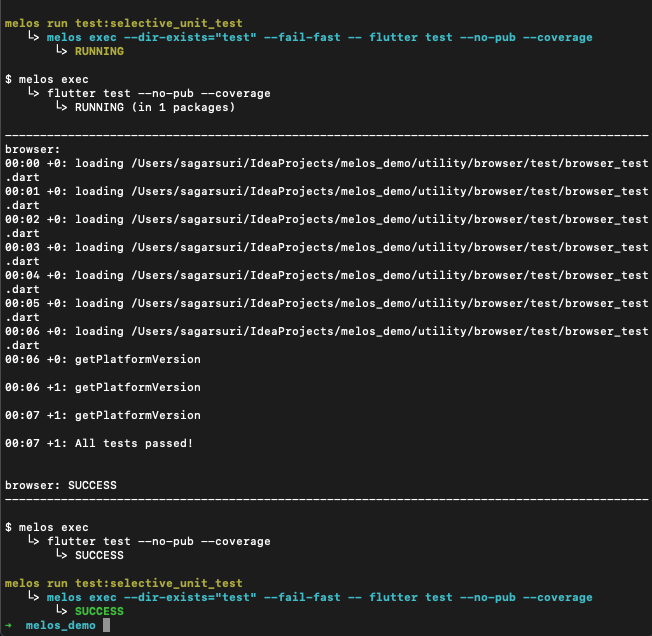The image size is (652, 636).
Task: Click the 00:05 +0: loading line
Action: click(x=326, y=303)
